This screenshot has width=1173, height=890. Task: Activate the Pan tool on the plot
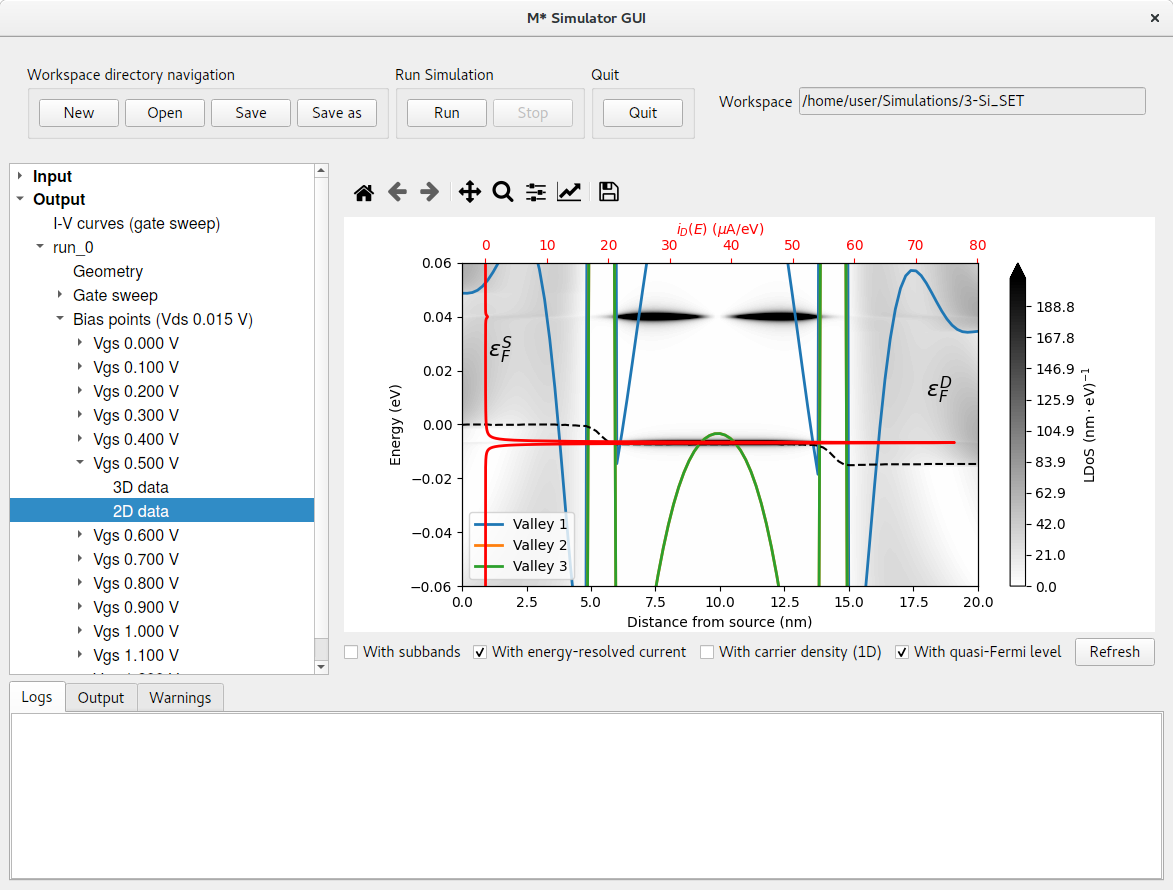coord(469,191)
